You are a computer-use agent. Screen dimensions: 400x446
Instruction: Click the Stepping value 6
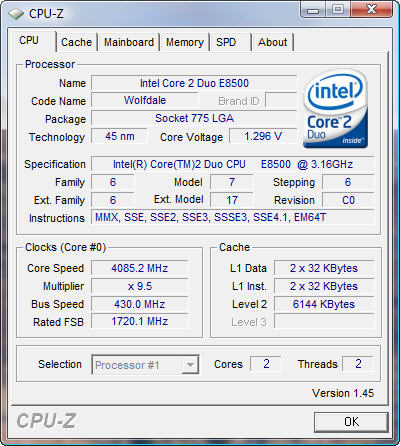348,182
